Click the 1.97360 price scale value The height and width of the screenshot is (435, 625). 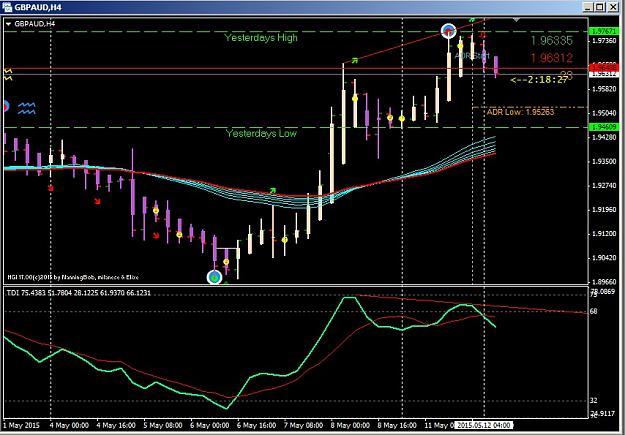click(604, 41)
